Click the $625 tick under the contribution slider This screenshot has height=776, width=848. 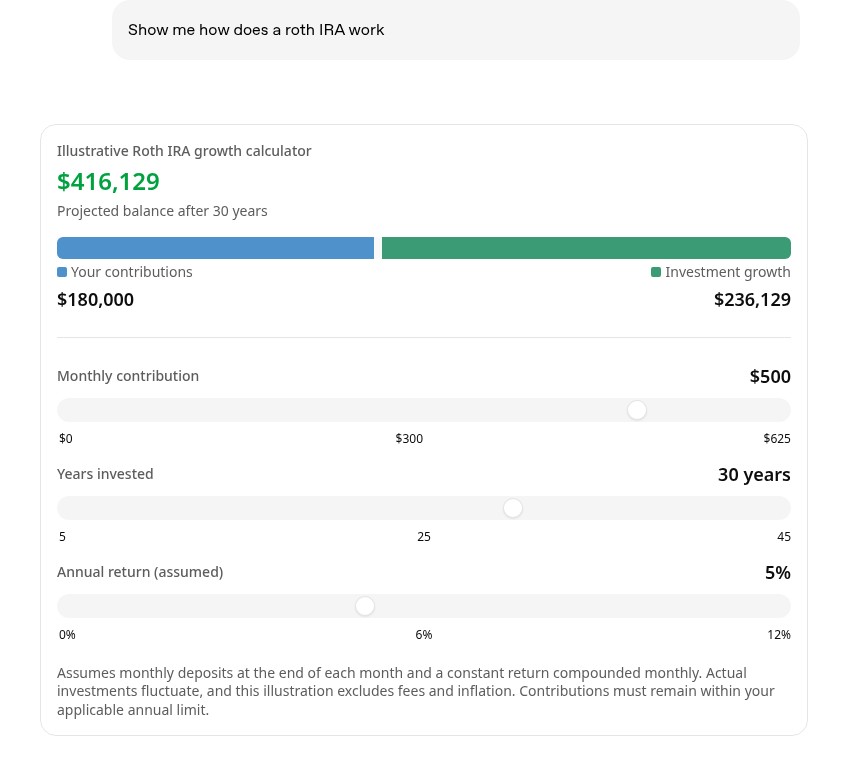pos(777,439)
